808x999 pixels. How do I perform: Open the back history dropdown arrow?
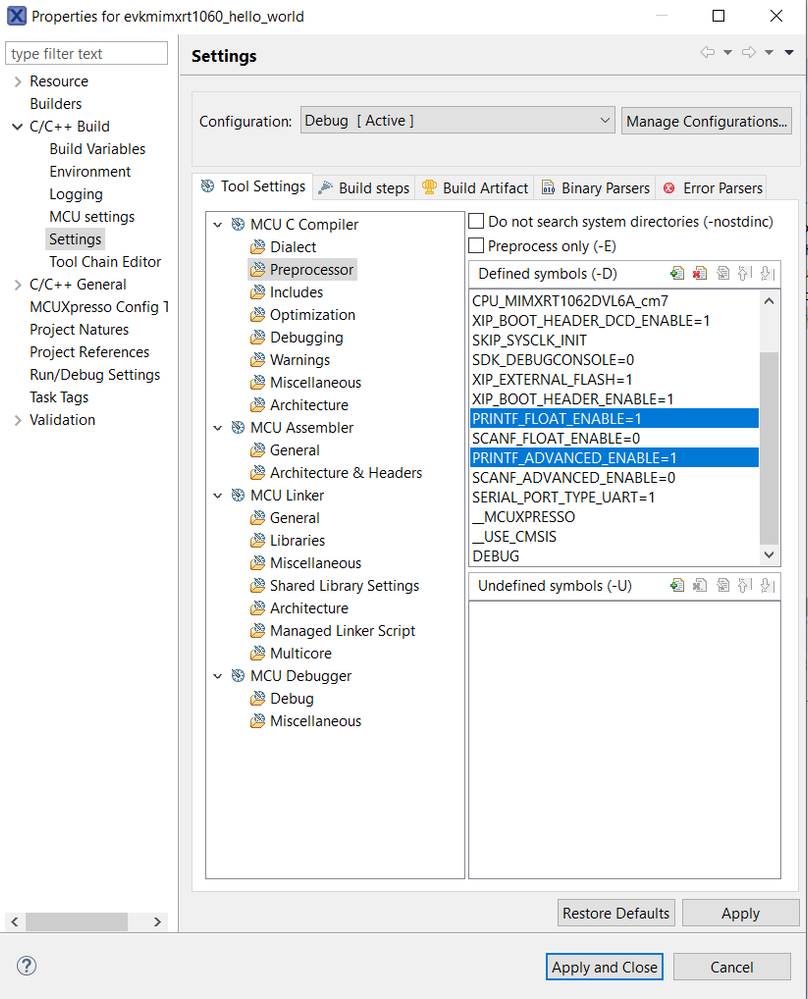coord(728,52)
